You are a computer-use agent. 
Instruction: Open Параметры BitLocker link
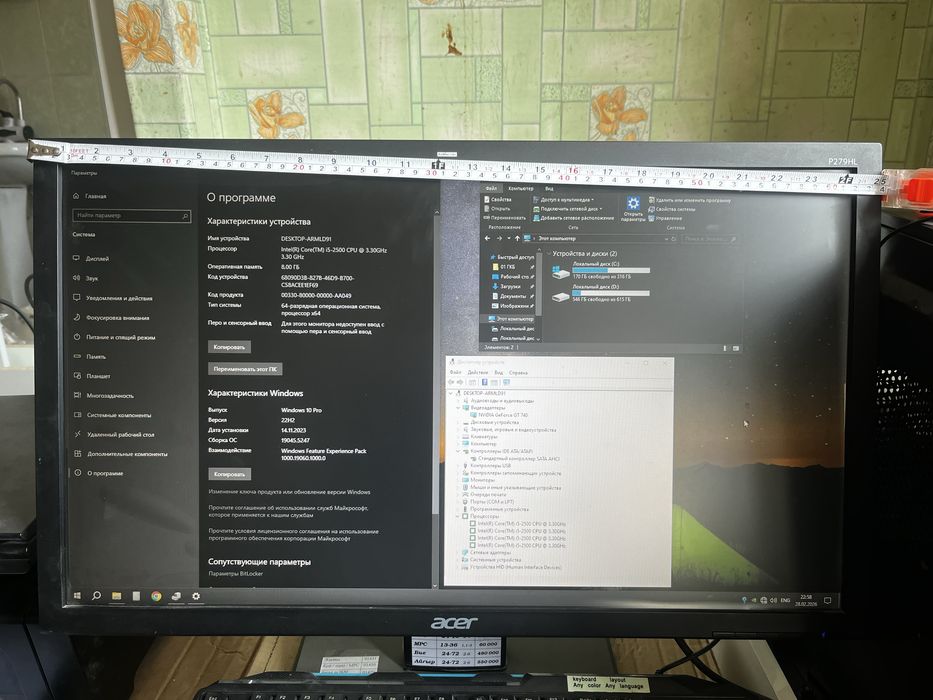pyautogui.click(x=235, y=574)
